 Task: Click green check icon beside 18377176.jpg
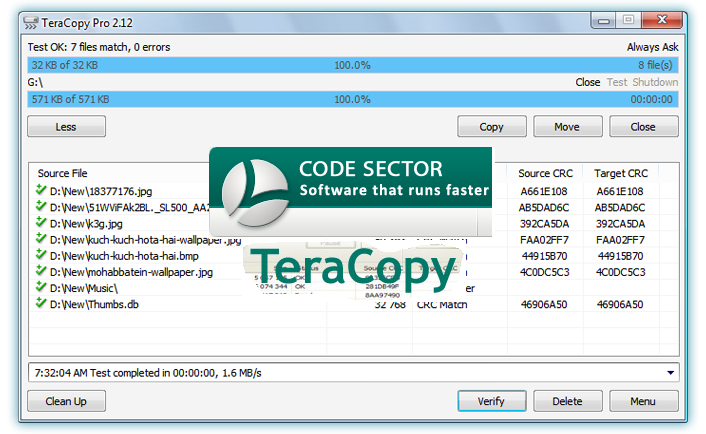click(41, 190)
